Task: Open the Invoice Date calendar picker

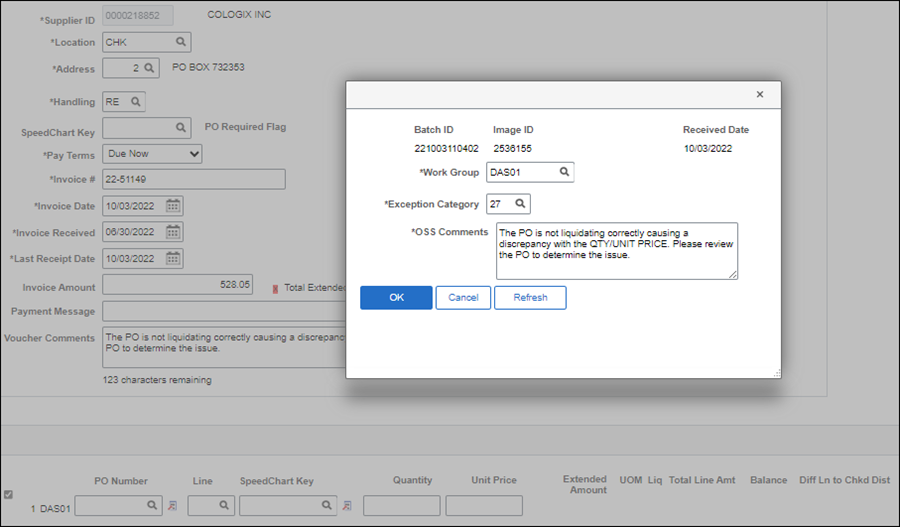Action: point(173,206)
